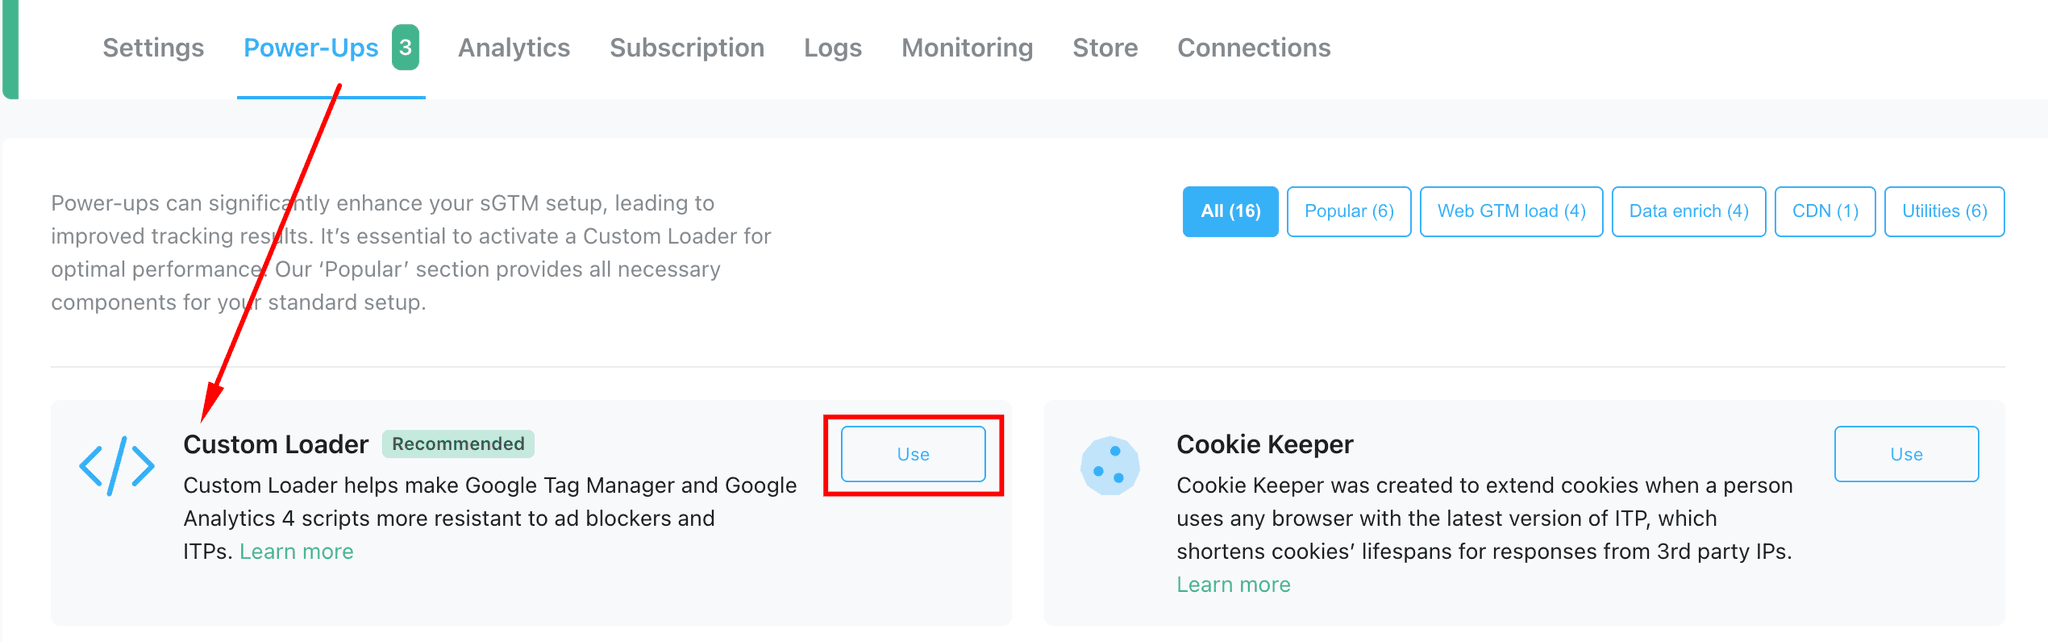Select the Power-Ups tab
2048x642 pixels.
[311, 48]
